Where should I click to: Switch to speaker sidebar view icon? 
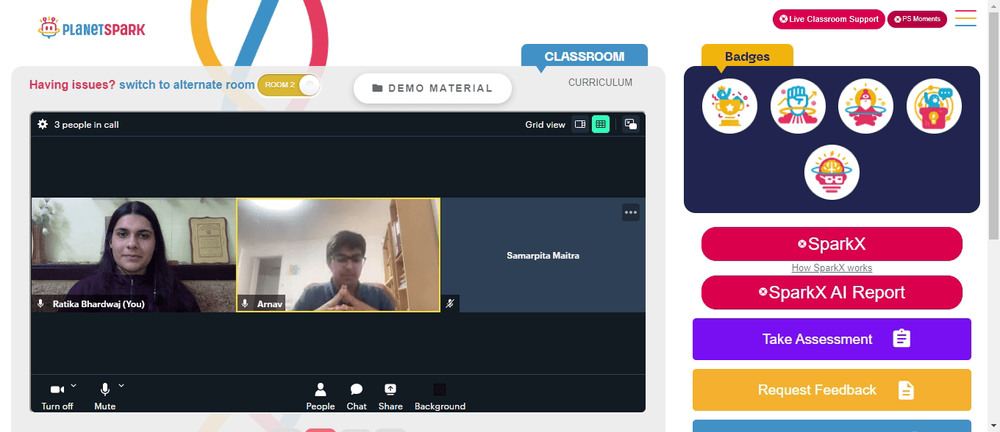(580, 124)
